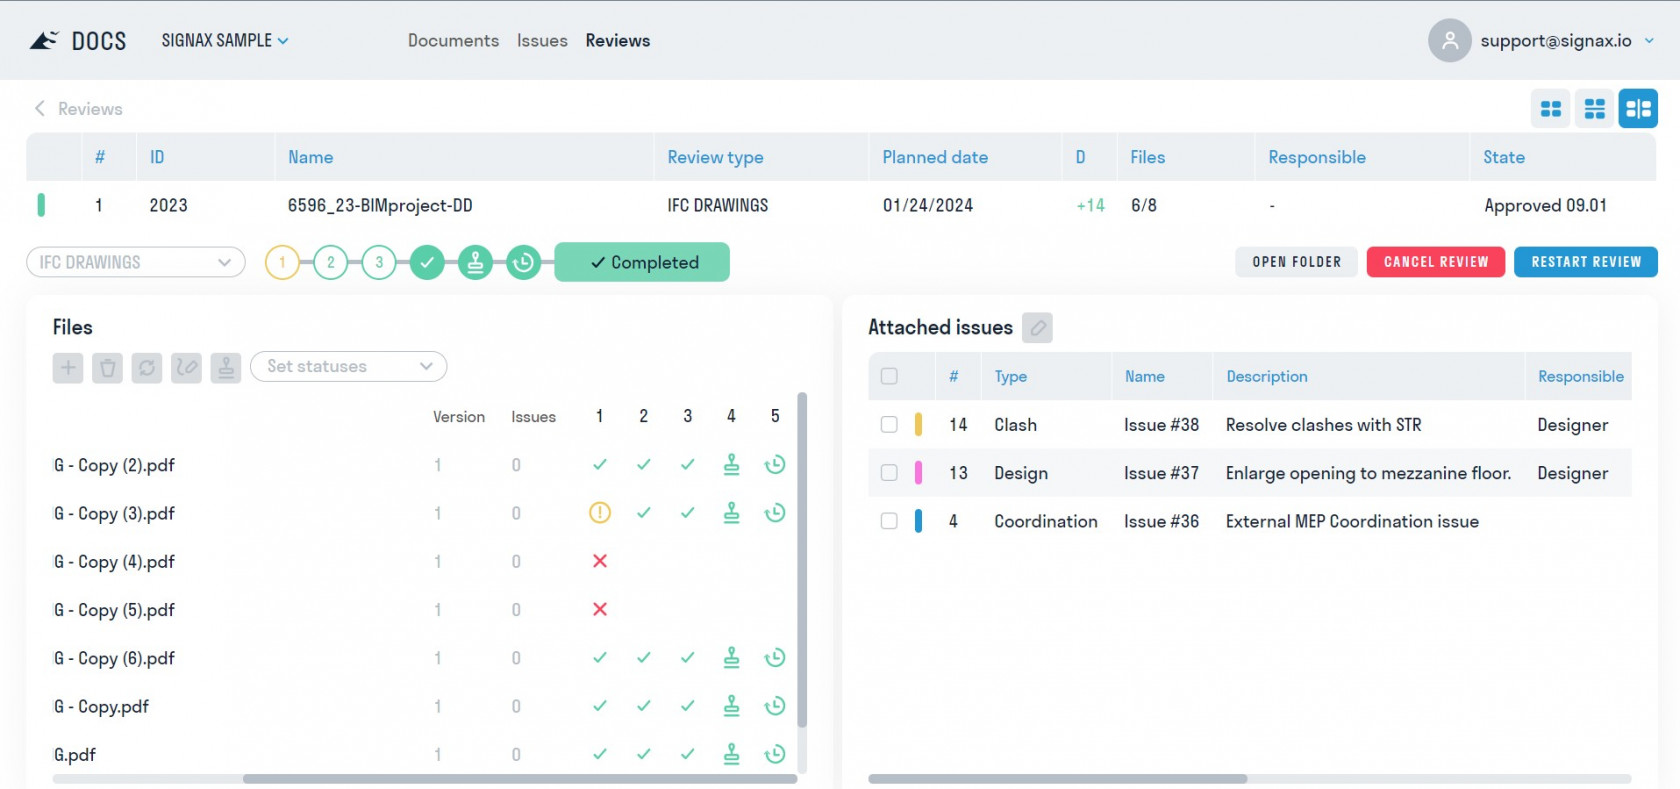Click yellow color marker of Issue #38
Image resolution: width=1680 pixels, height=789 pixels.
[x=918, y=424]
